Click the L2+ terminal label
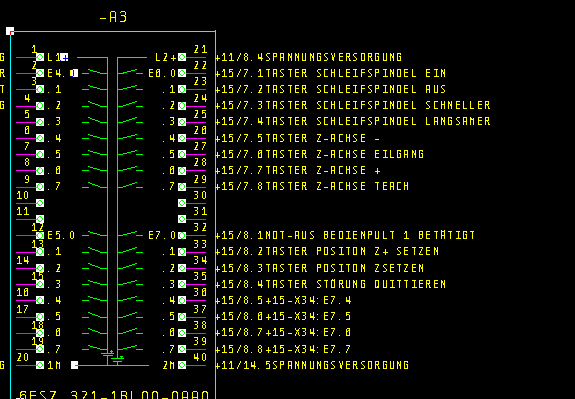 (166, 58)
